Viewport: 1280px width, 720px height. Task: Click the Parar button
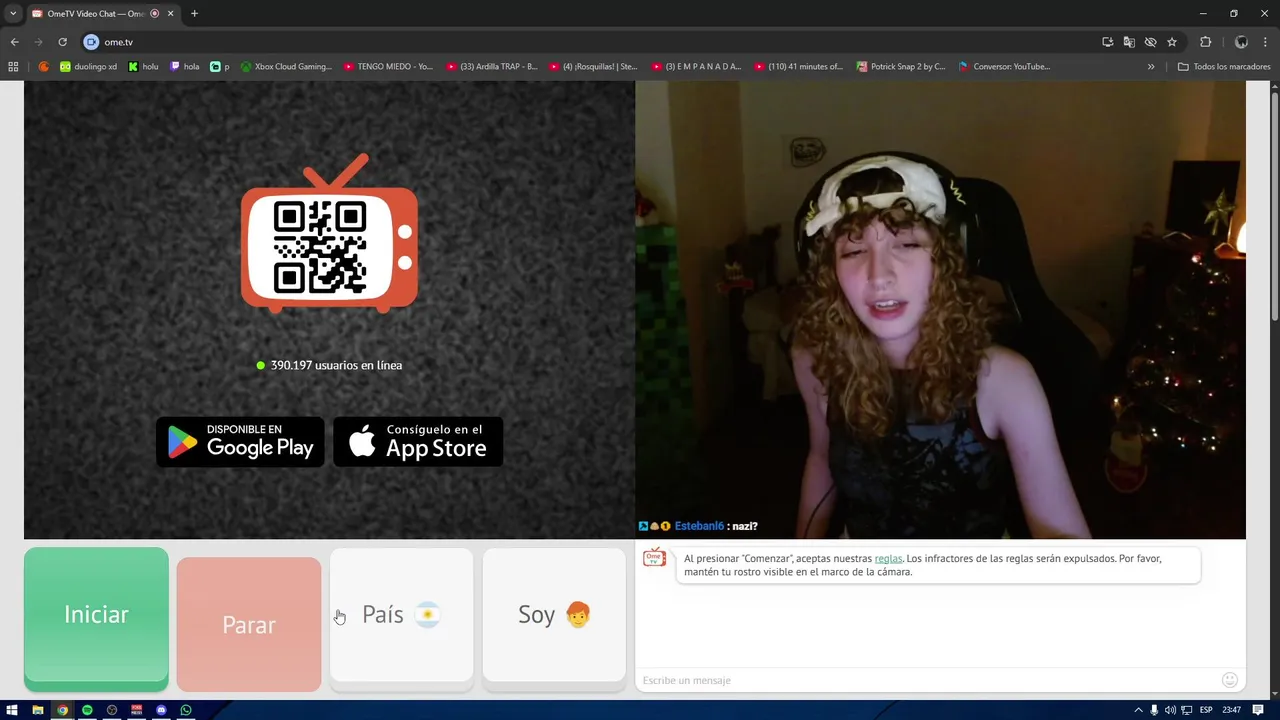coord(249,625)
